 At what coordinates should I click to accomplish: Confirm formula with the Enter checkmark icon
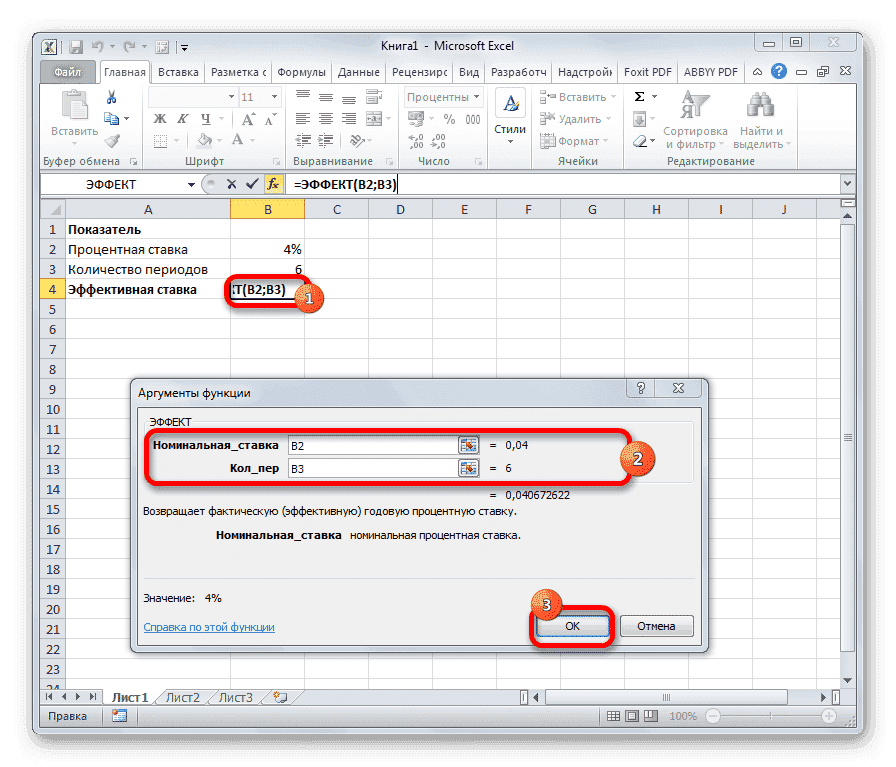point(251,184)
